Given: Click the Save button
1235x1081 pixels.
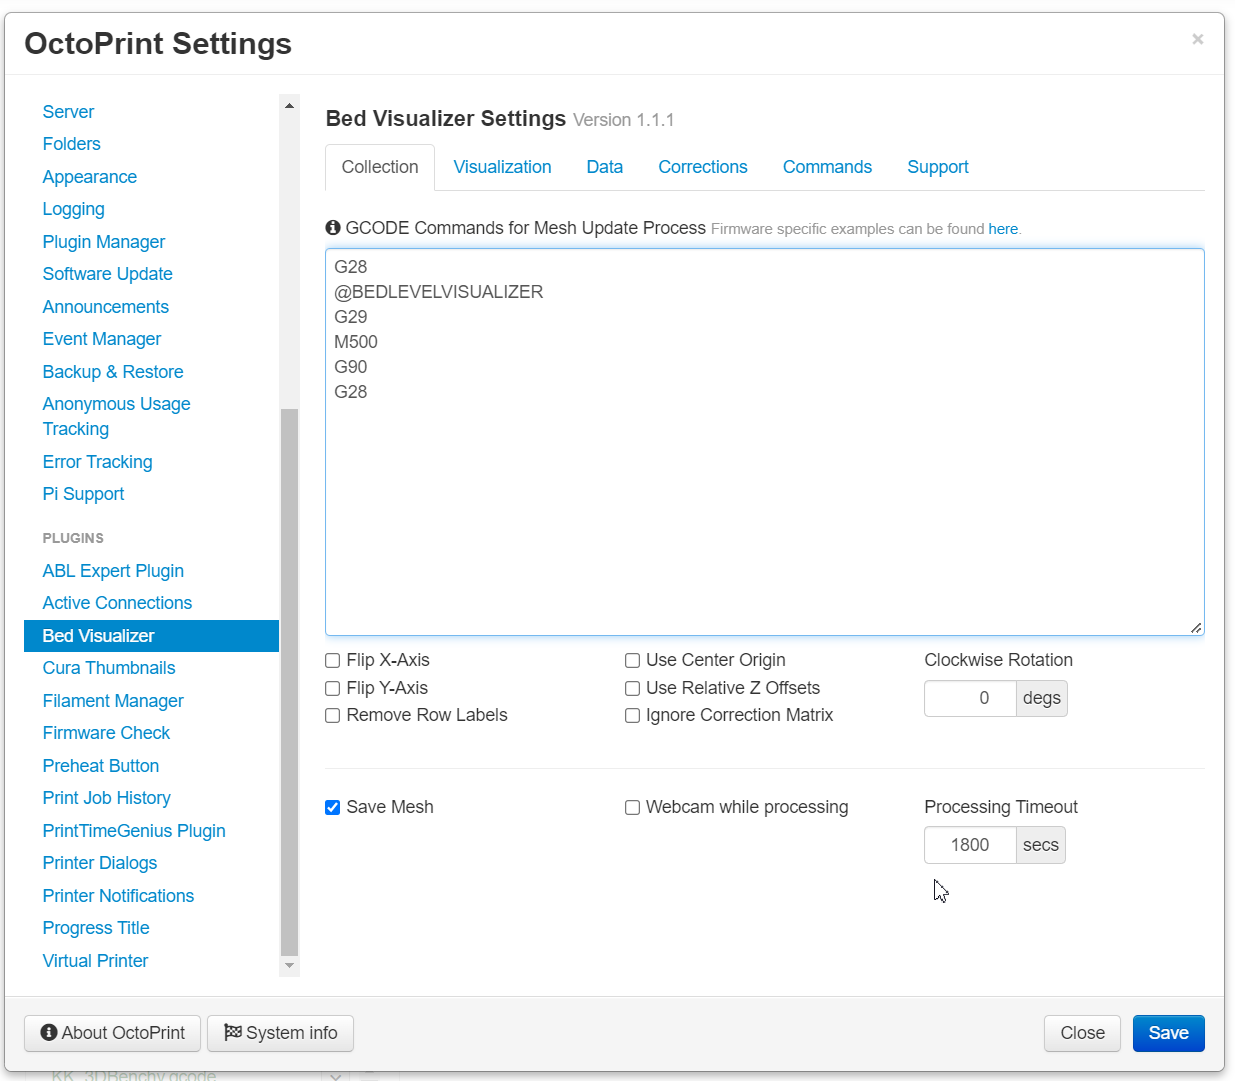Looking at the screenshot, I should 1168,1033.
